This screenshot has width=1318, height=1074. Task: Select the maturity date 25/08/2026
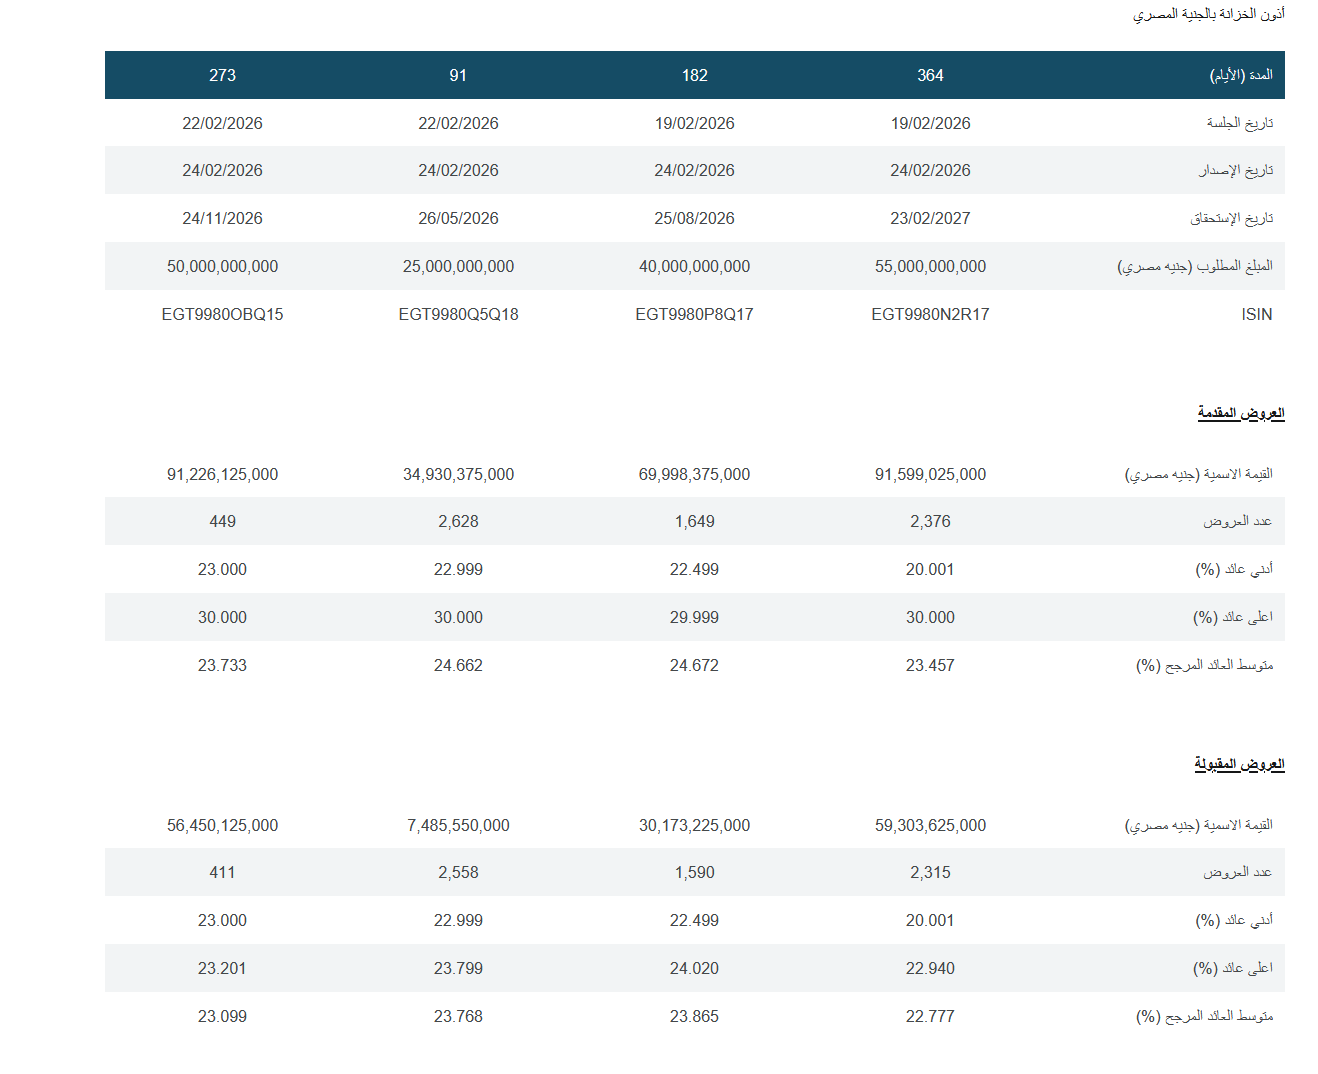[694, 218]
